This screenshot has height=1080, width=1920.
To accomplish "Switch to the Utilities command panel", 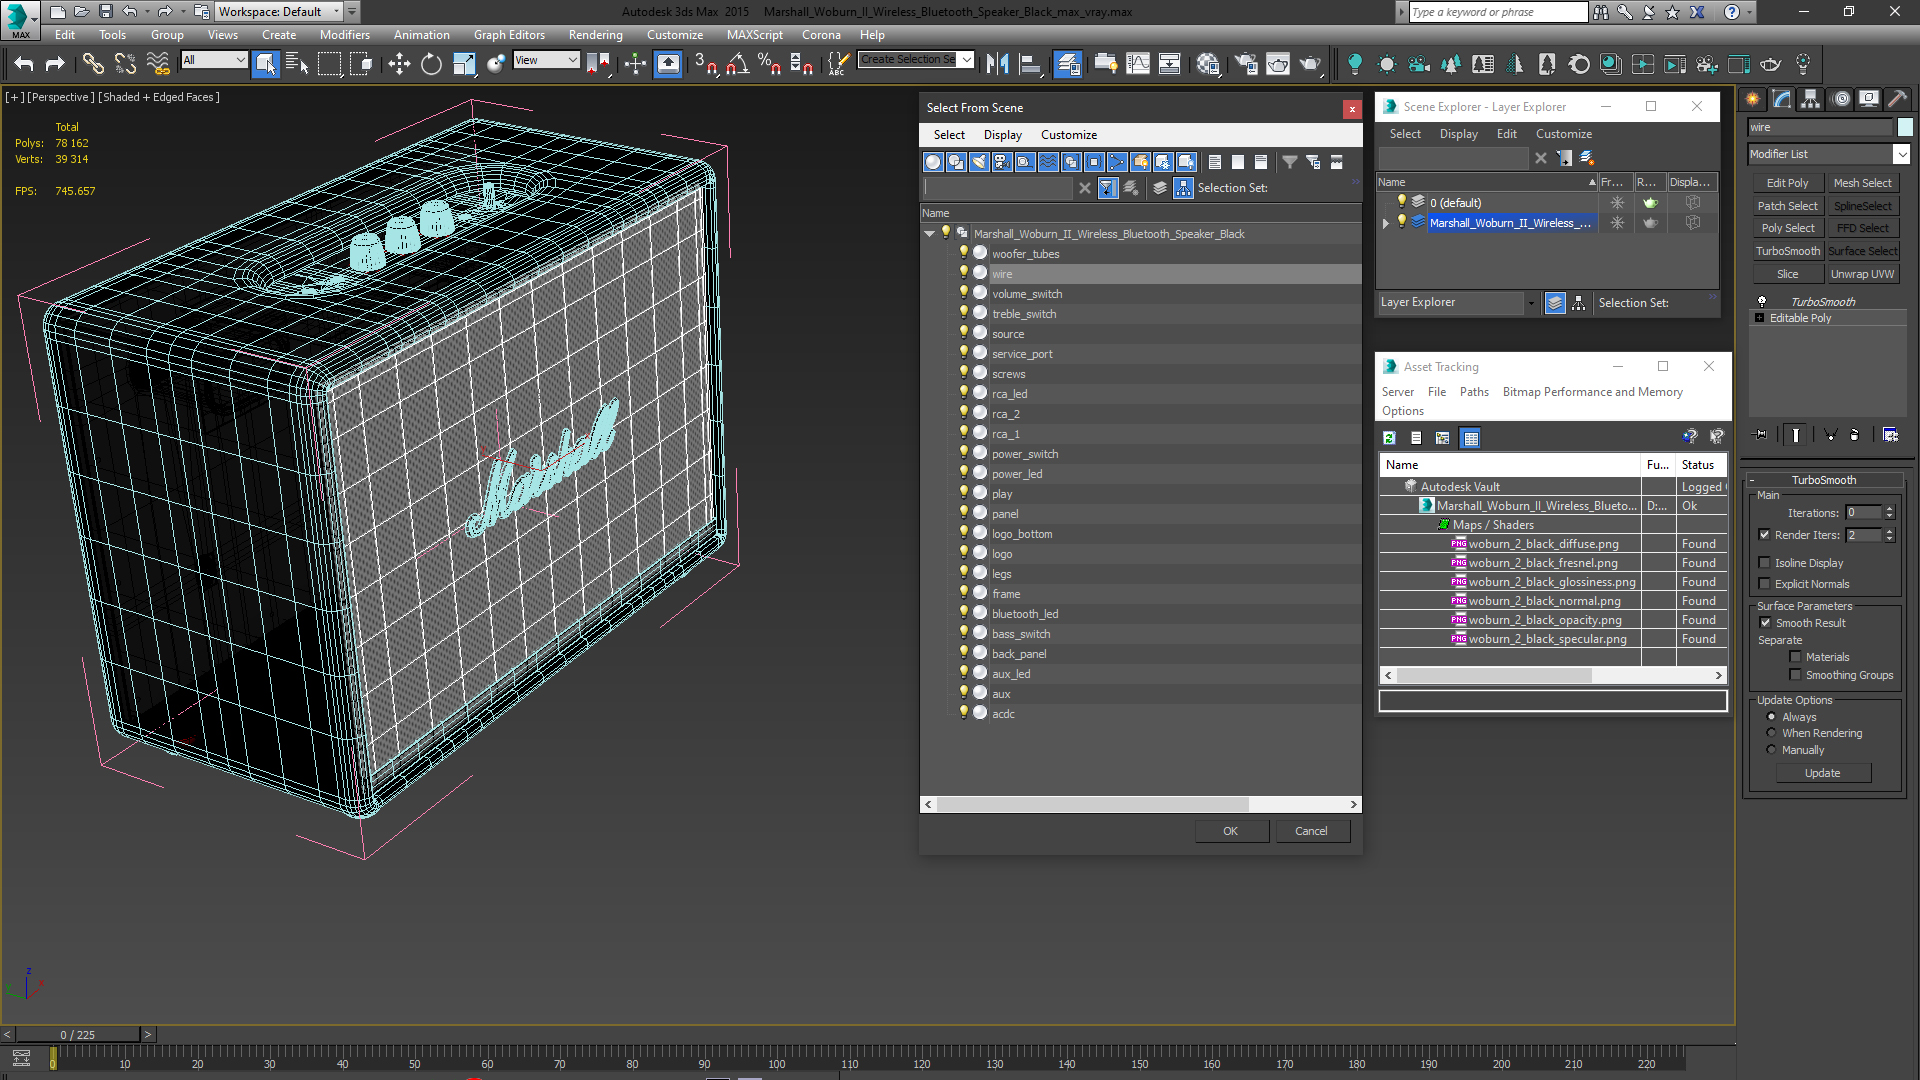I will [x=1898, y=98].
